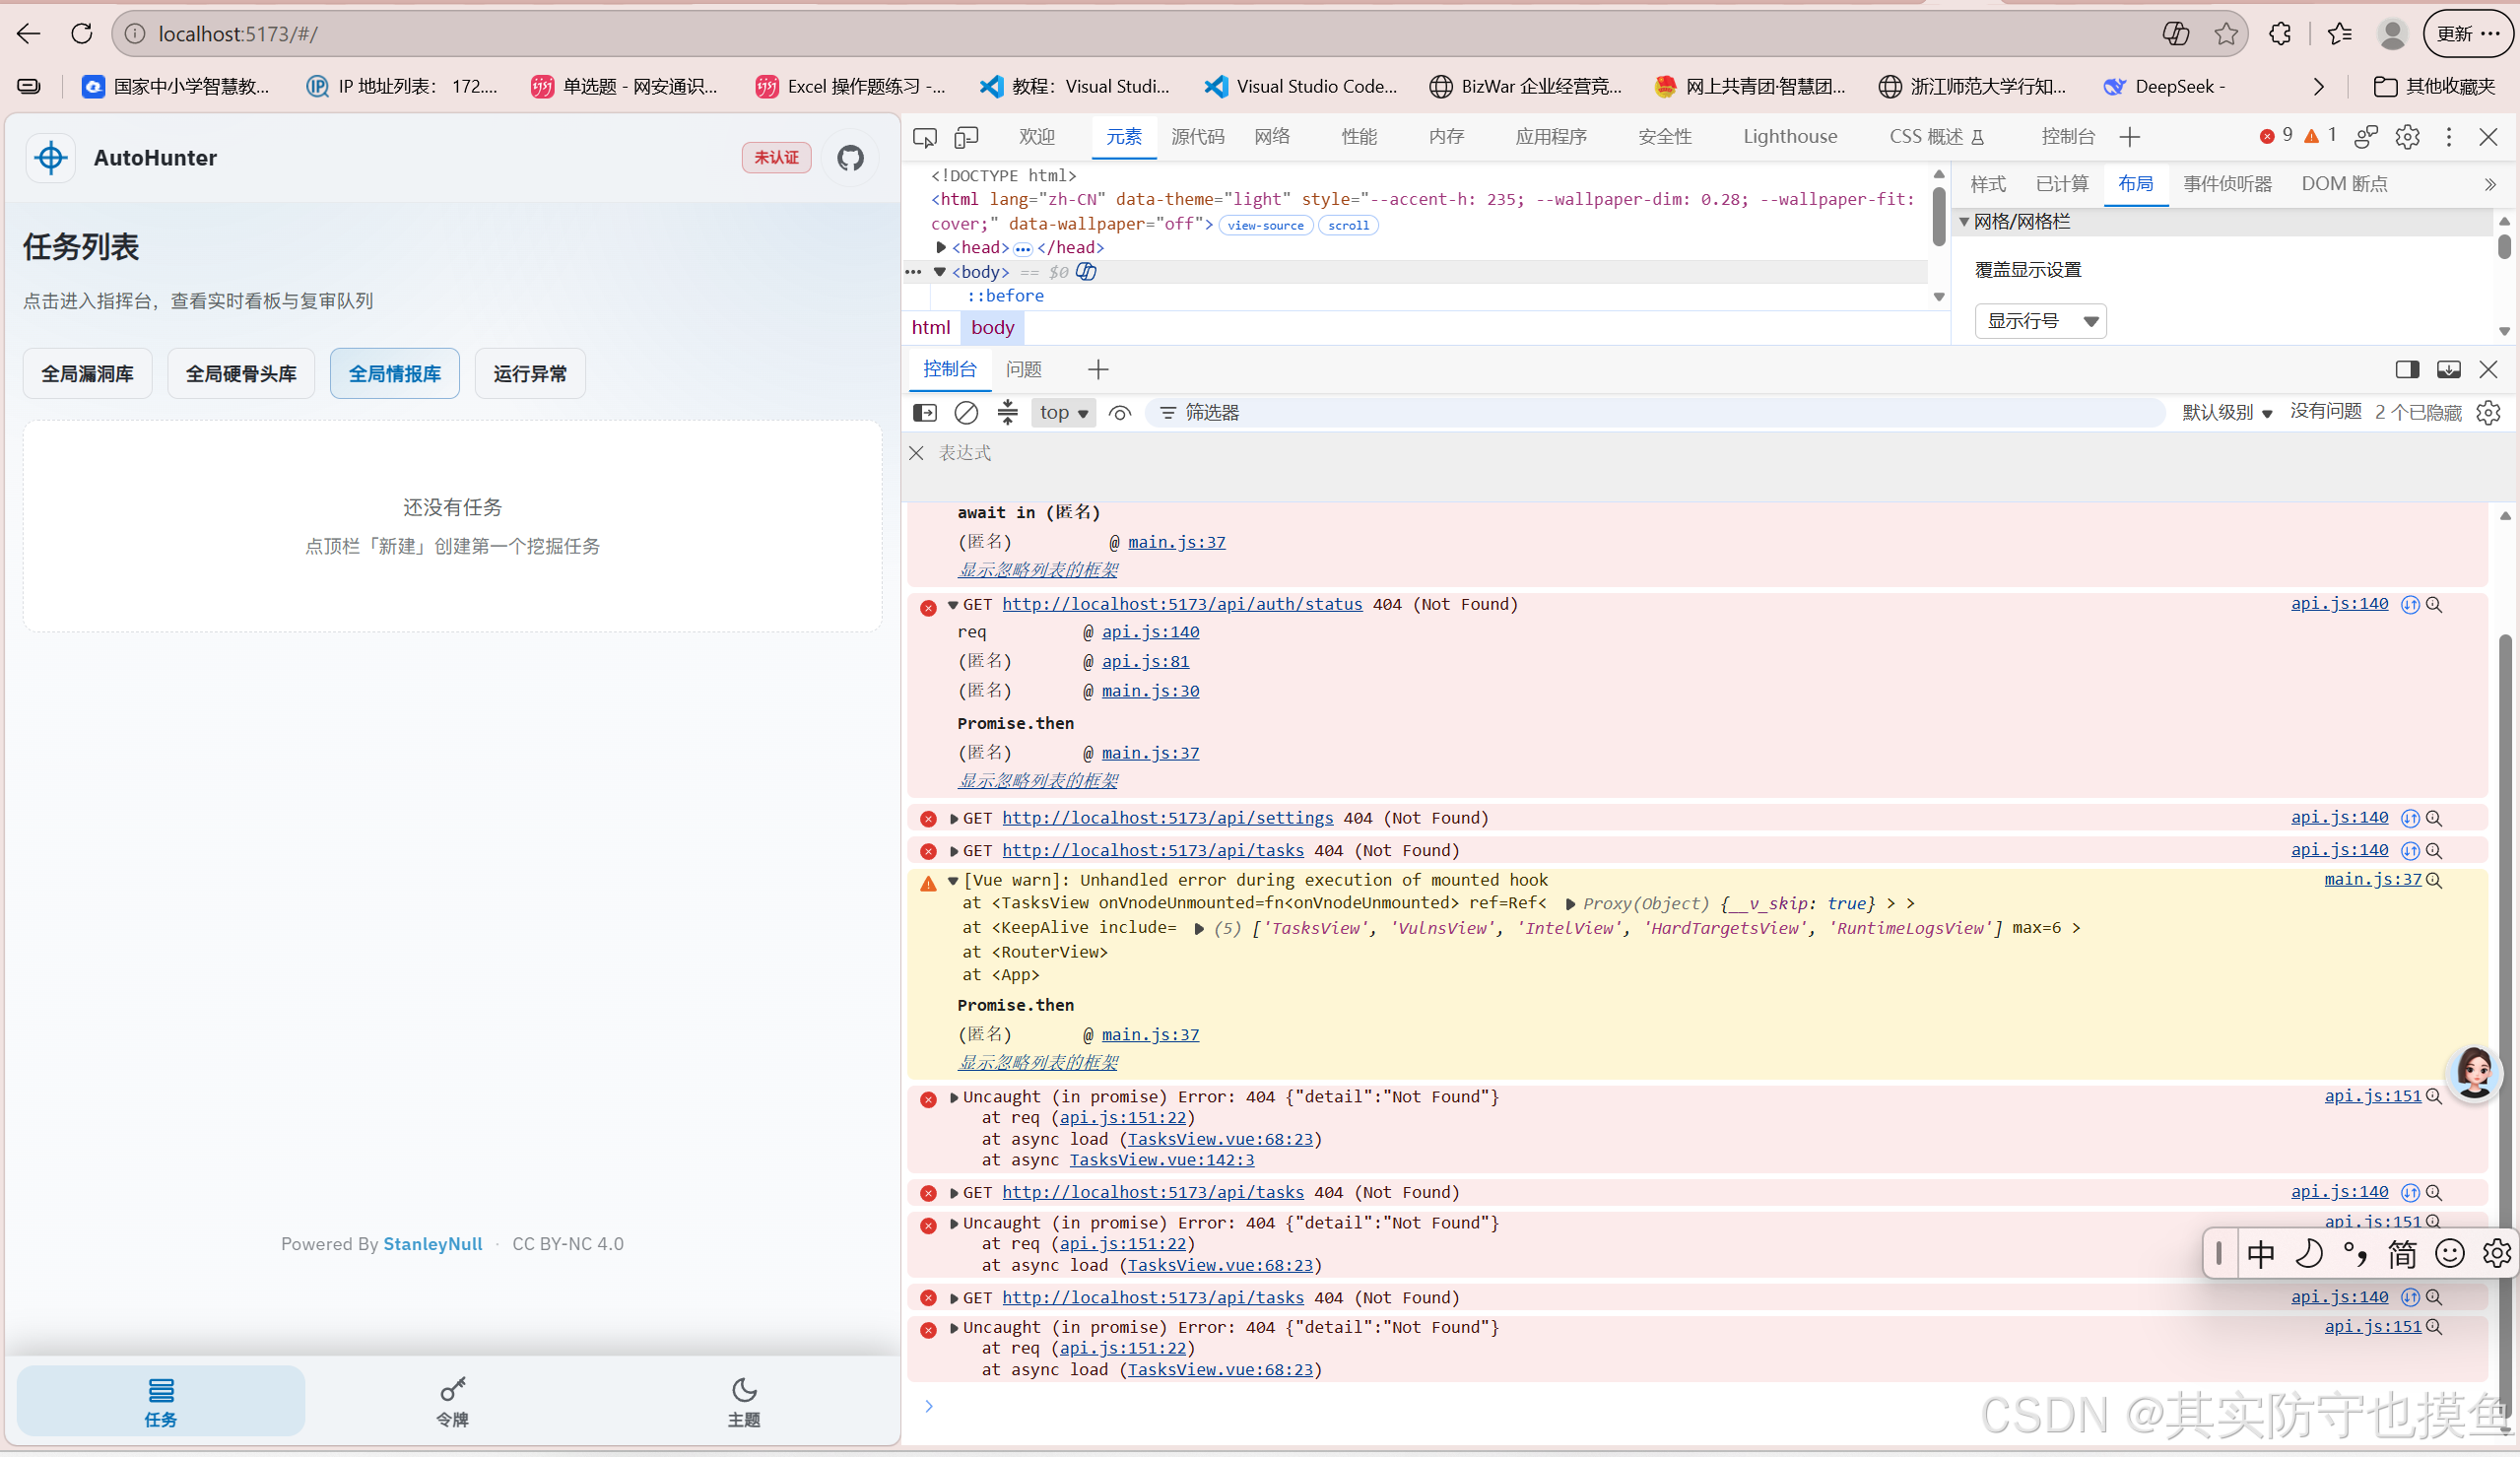Add more DevTools tools with plus icon
Screen dimensions: 2520x1457
[2130, 137]
